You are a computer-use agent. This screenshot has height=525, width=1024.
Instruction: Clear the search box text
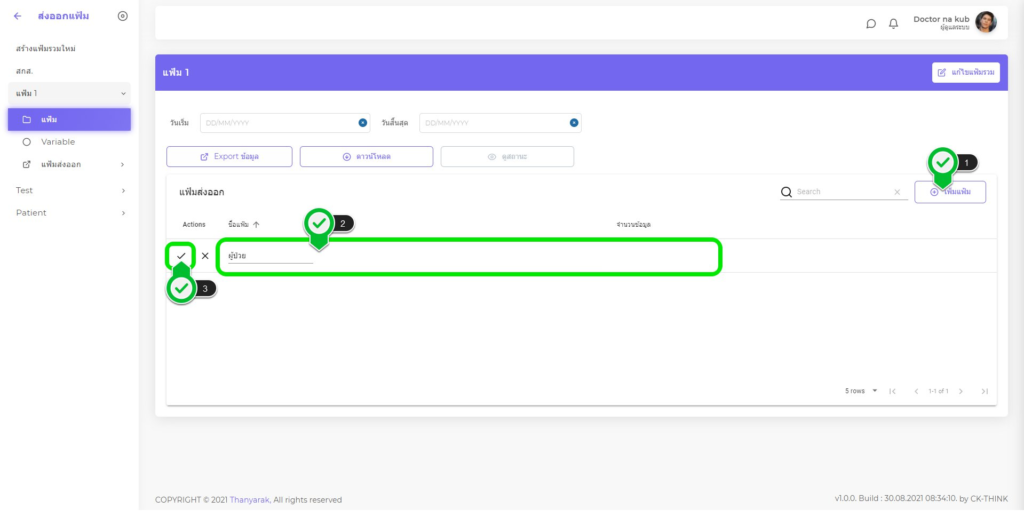click(x=896, y=192)
